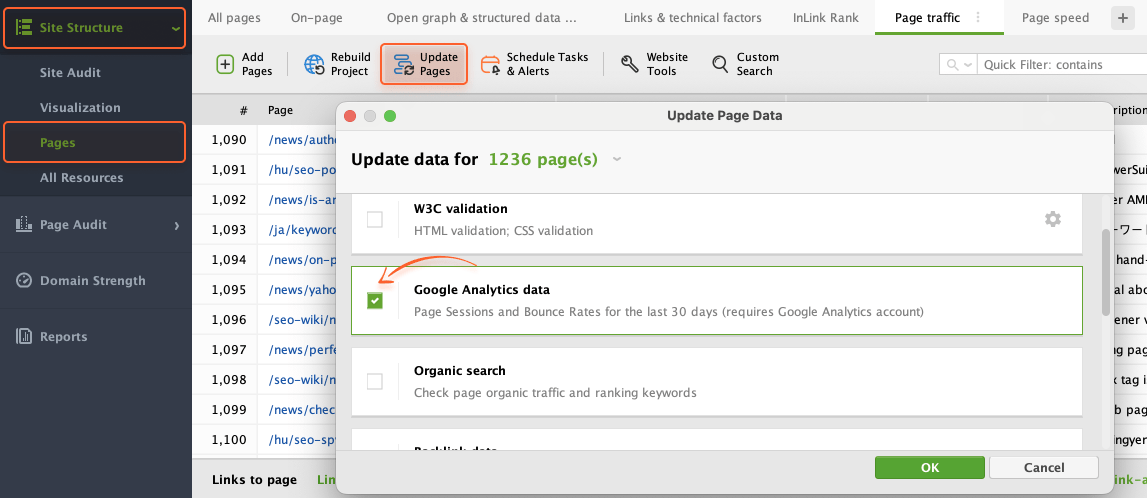The width and height of the screenshot is (1147, 498).
Task: Click the # column header
Action: point(243,110)
